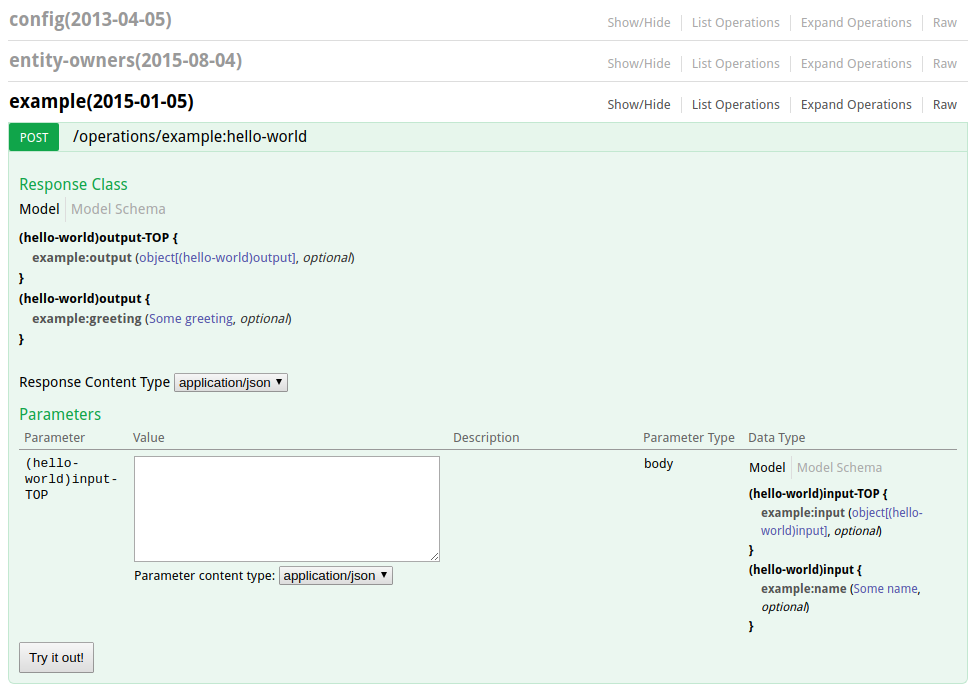Switch to Model Schema tab under Data Type
This screenshot has width=972, height=691.
coord(839,467)
